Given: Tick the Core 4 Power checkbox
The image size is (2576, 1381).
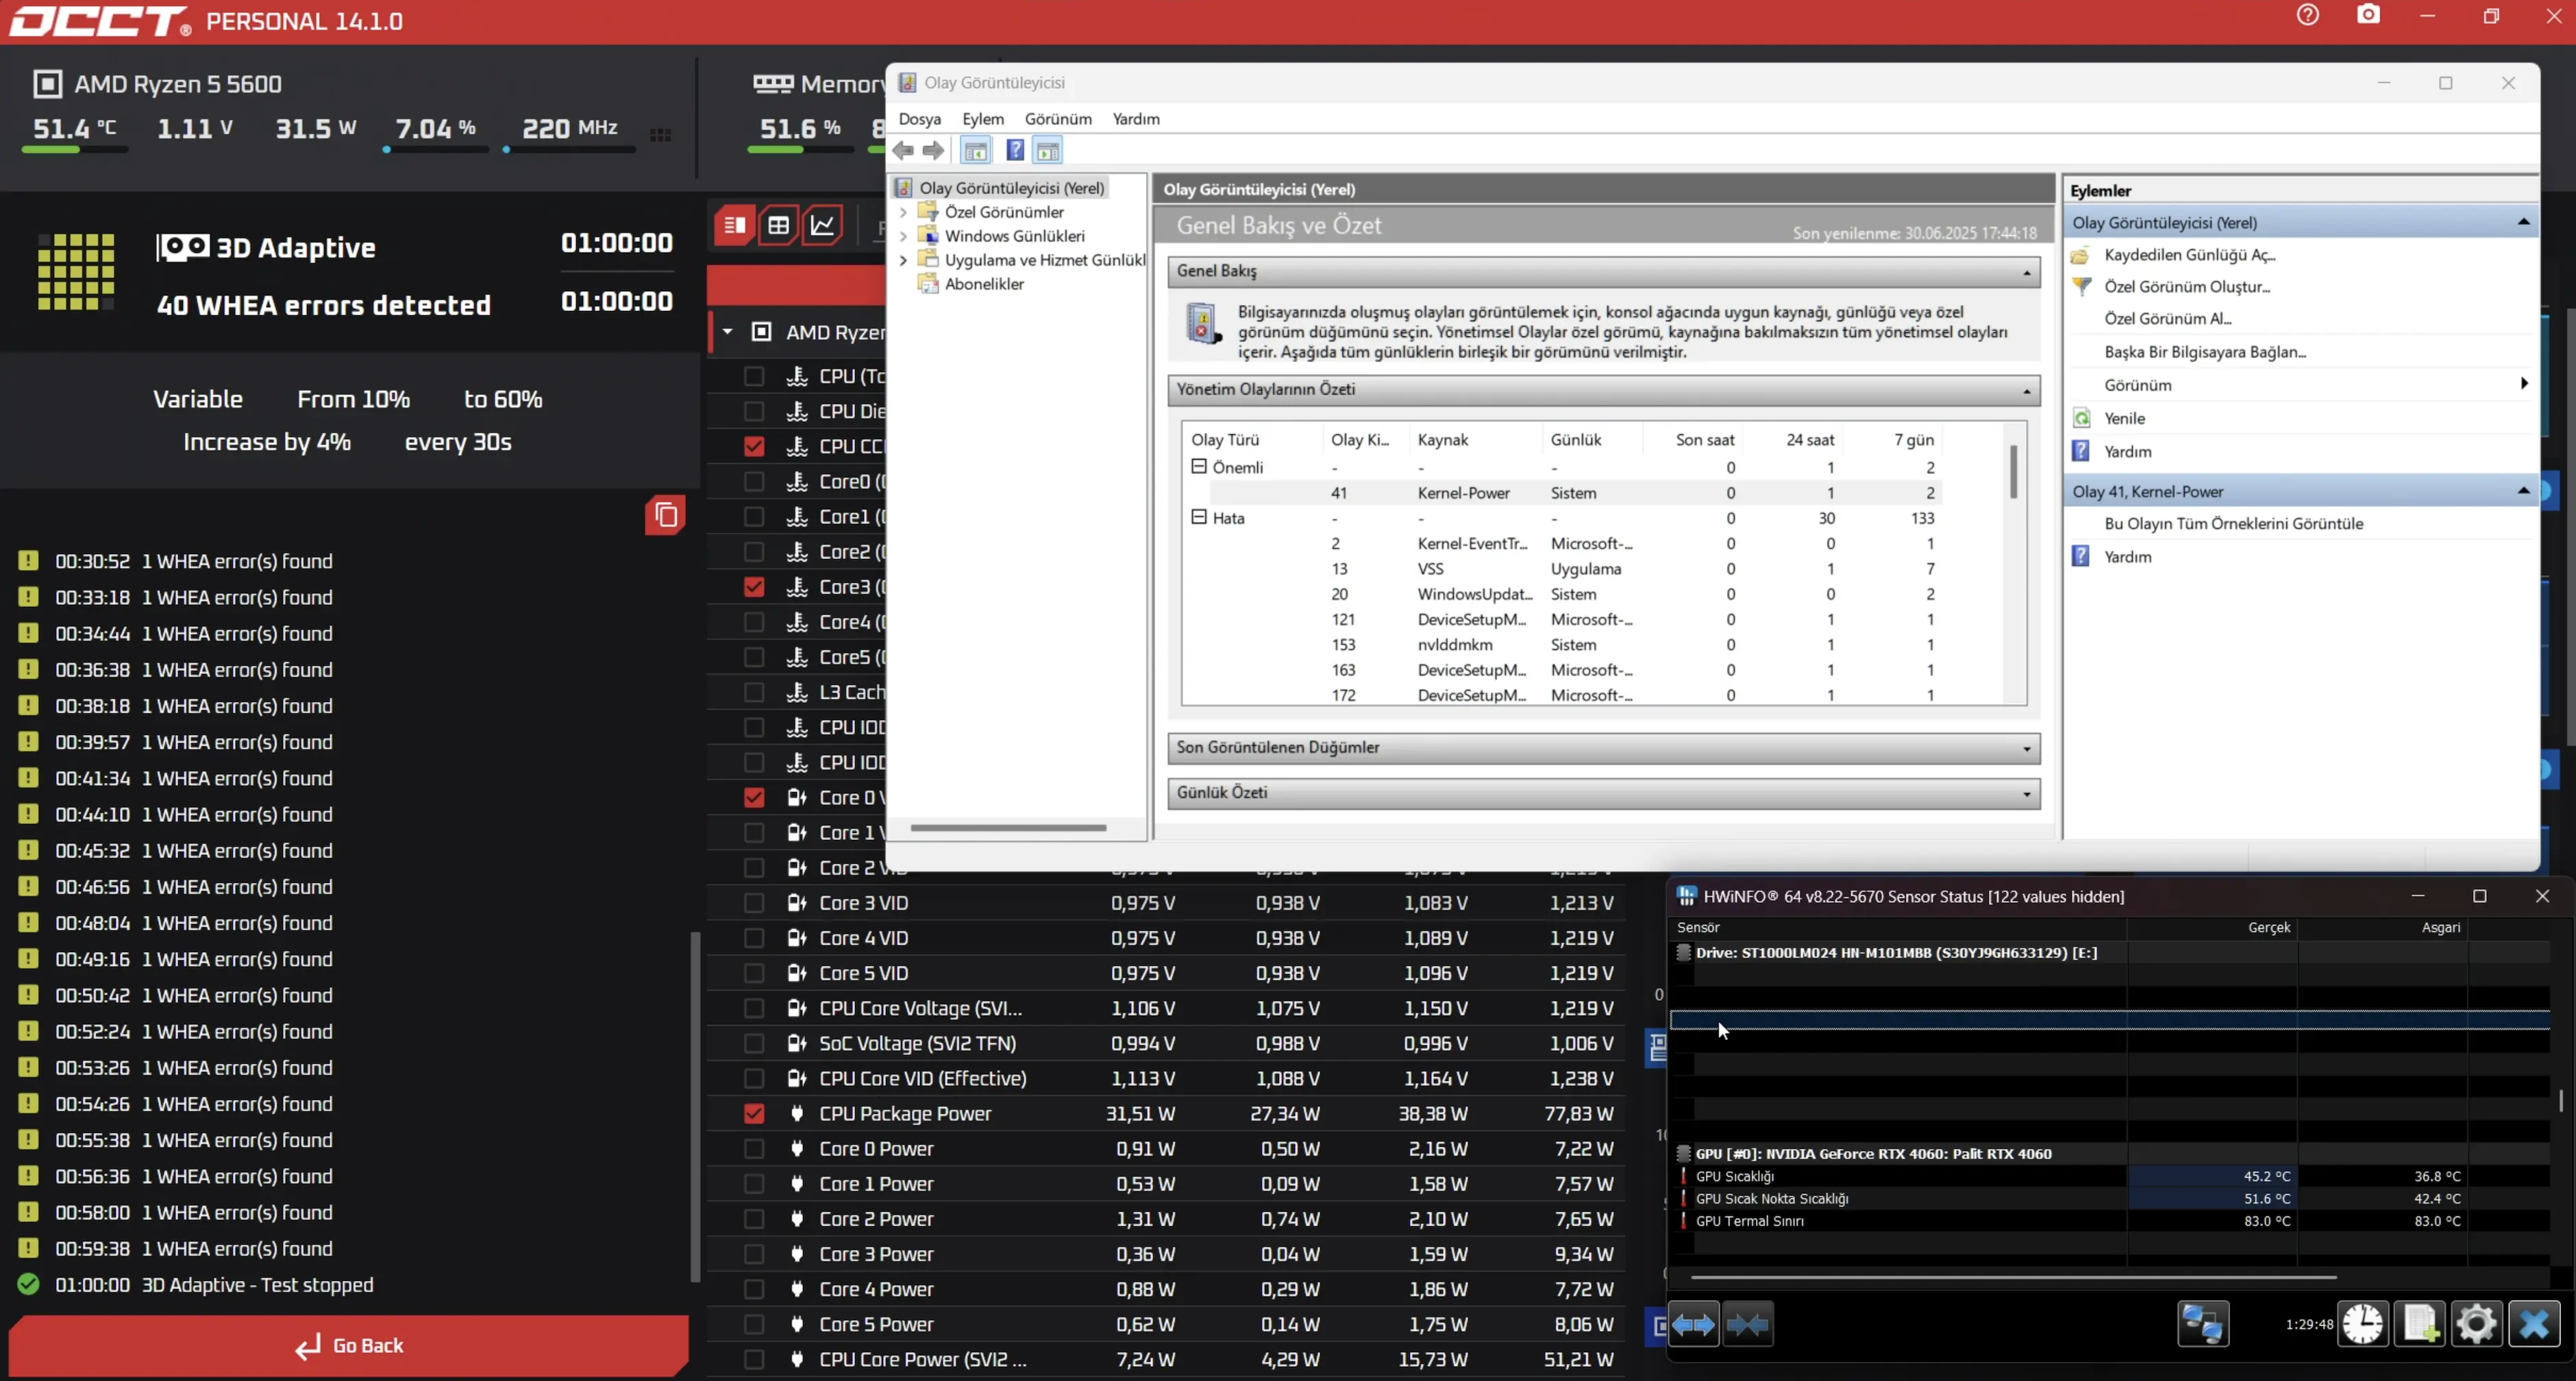Looking at the screenshot, I should click(754, 1290).
